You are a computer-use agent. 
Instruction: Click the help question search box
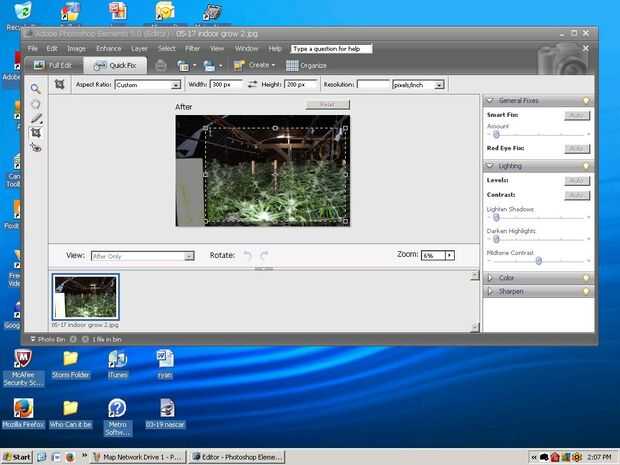(331, 49)
